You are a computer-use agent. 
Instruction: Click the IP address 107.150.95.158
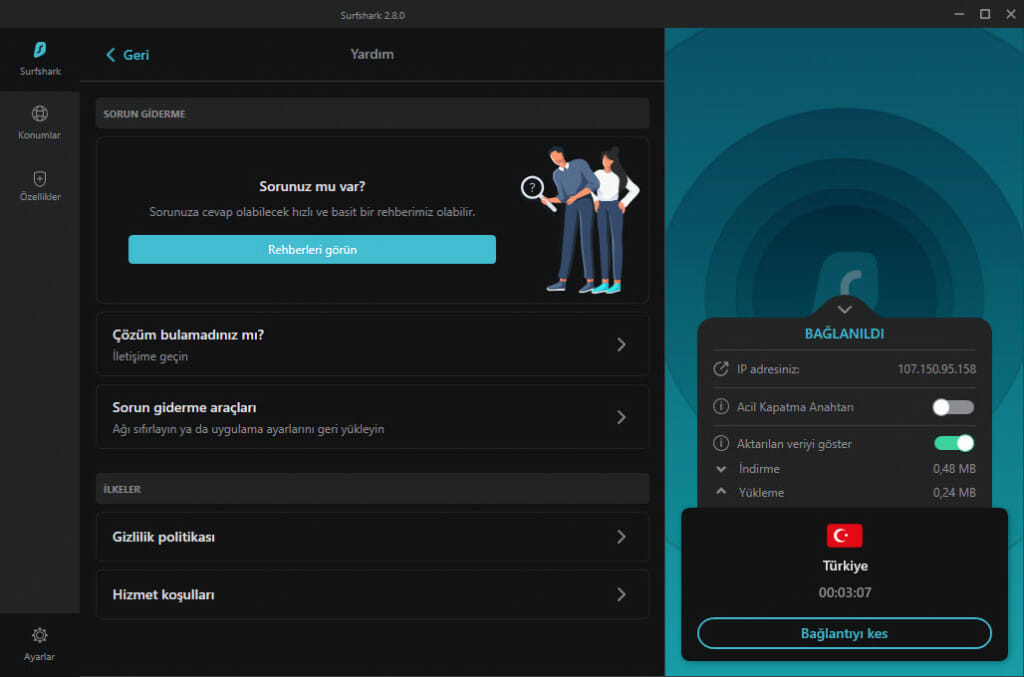[x=936, y=369]
